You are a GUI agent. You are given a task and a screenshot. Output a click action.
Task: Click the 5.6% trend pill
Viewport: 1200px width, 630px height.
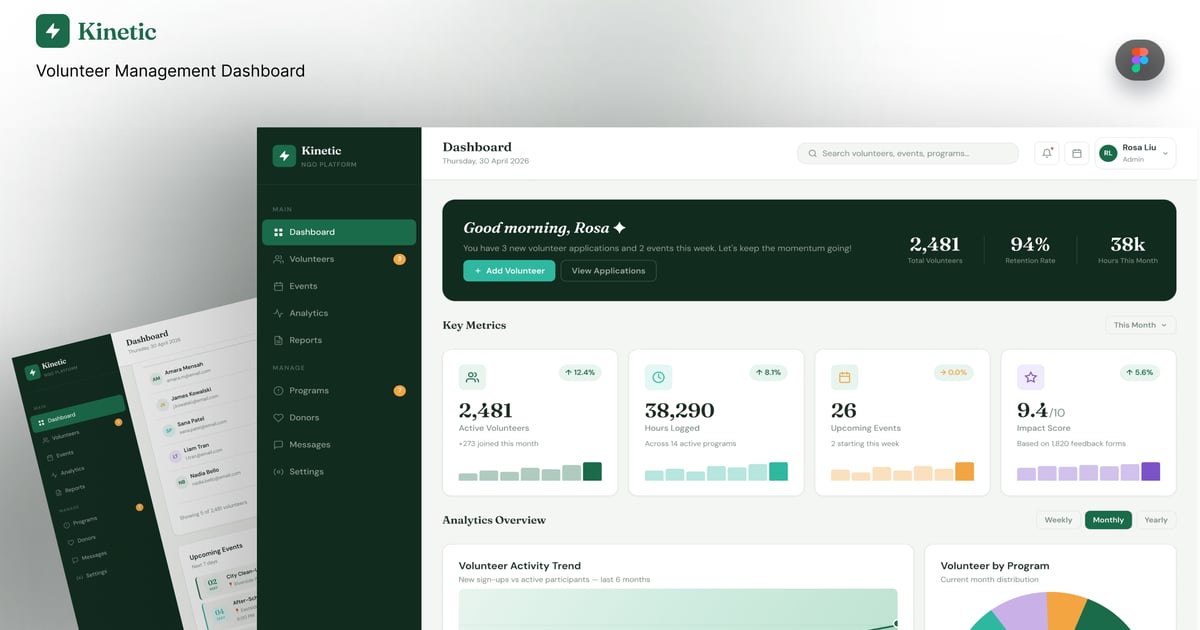click(1141, 372)
